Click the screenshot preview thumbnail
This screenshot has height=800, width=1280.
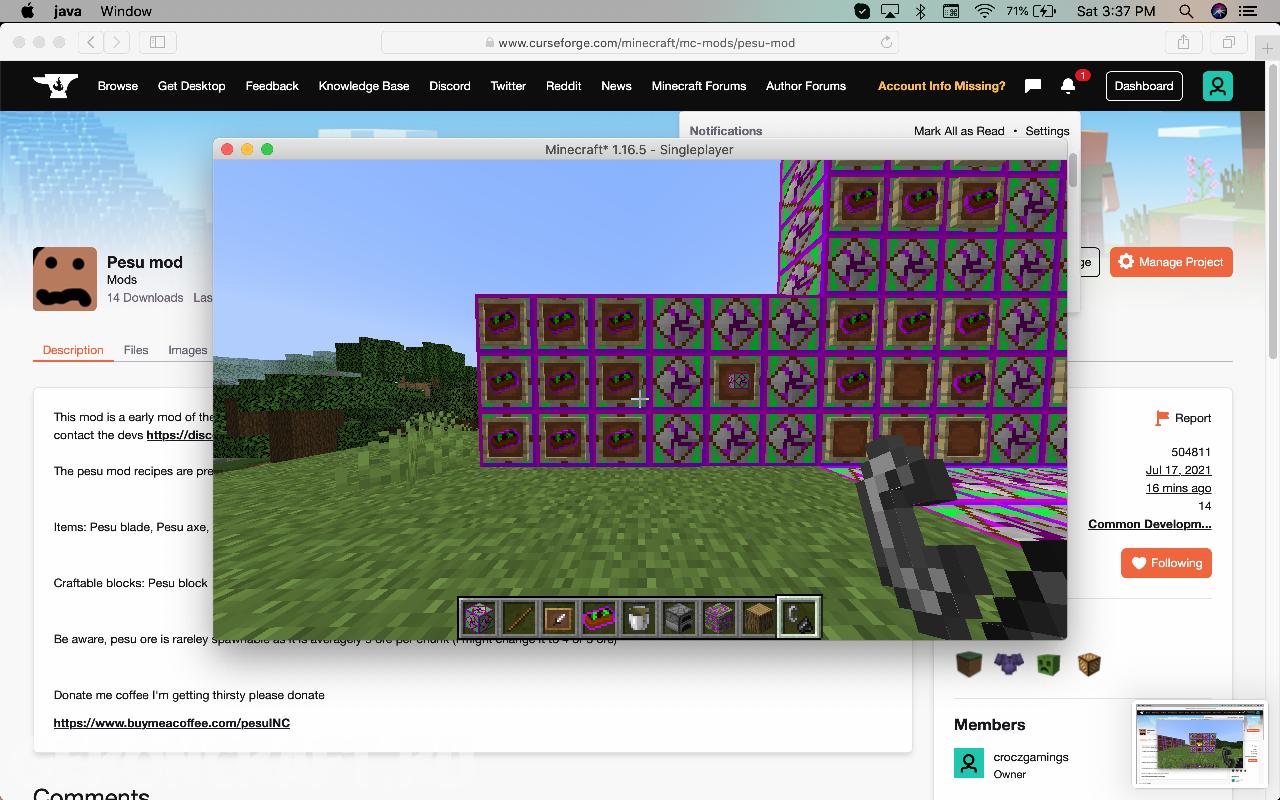1199,744
